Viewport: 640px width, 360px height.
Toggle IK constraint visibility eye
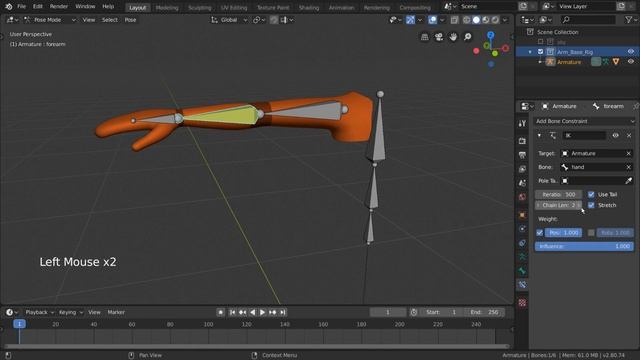pos(615,136)
